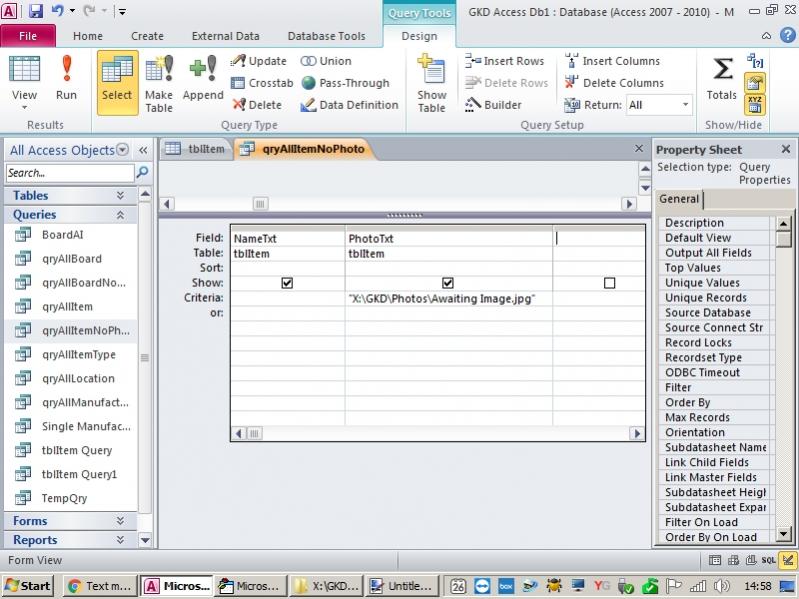Image resolution: width=799 pixels, height=599 pixels.
Task: Click Insert Columns in Query Setup
Action: (x=612, y=61)
